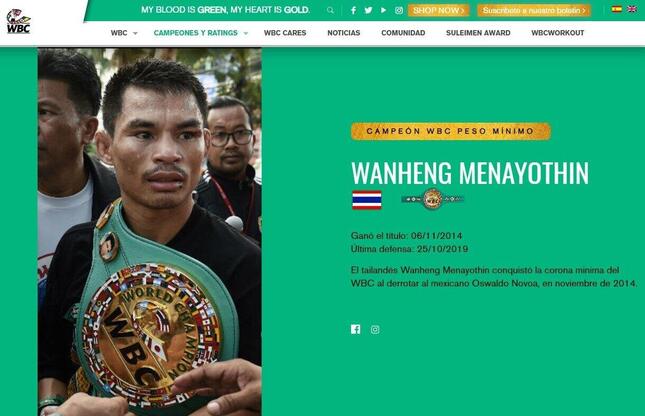Click the champion photo of Wanheng Menayothin
Viewport: 645px width, 416px height.
(x=150, y=232)
